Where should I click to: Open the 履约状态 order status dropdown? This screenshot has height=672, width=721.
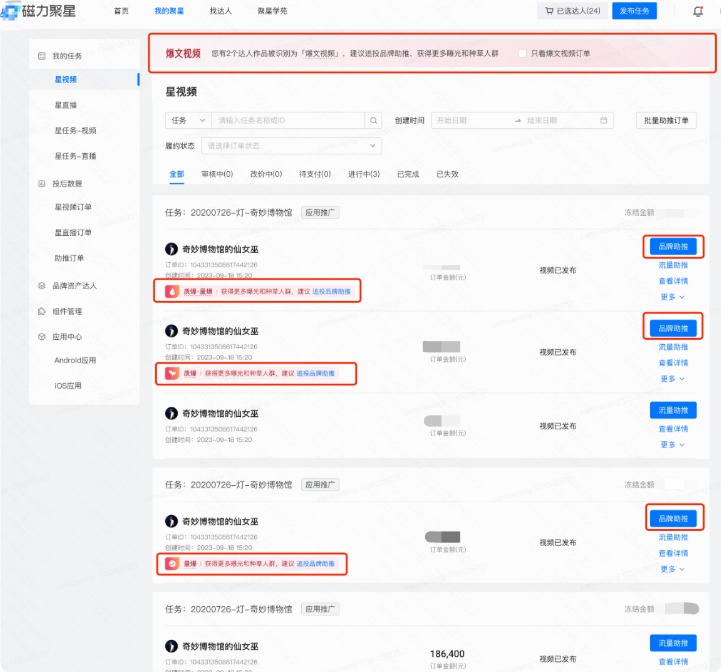tap(290, 145)
